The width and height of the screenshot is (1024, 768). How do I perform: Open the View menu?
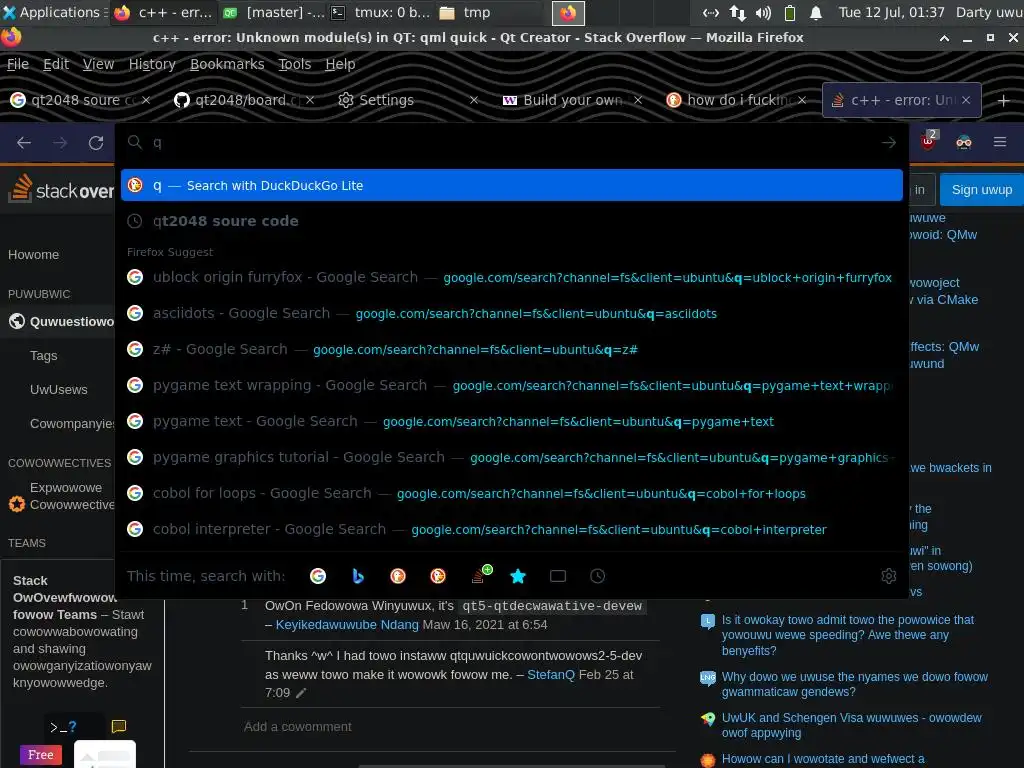(98, 64)
